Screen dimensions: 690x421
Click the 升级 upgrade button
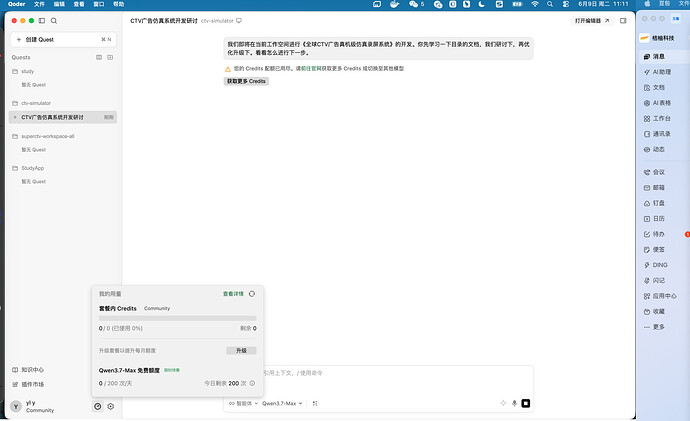[x=241, y=351]
